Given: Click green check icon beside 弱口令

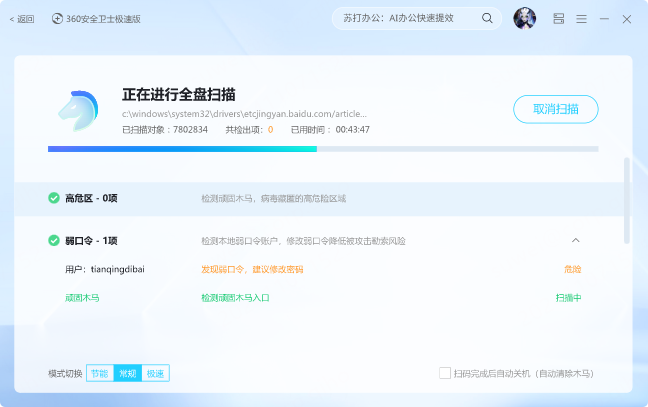Looking at the screenshot, I should click(54, 240).
